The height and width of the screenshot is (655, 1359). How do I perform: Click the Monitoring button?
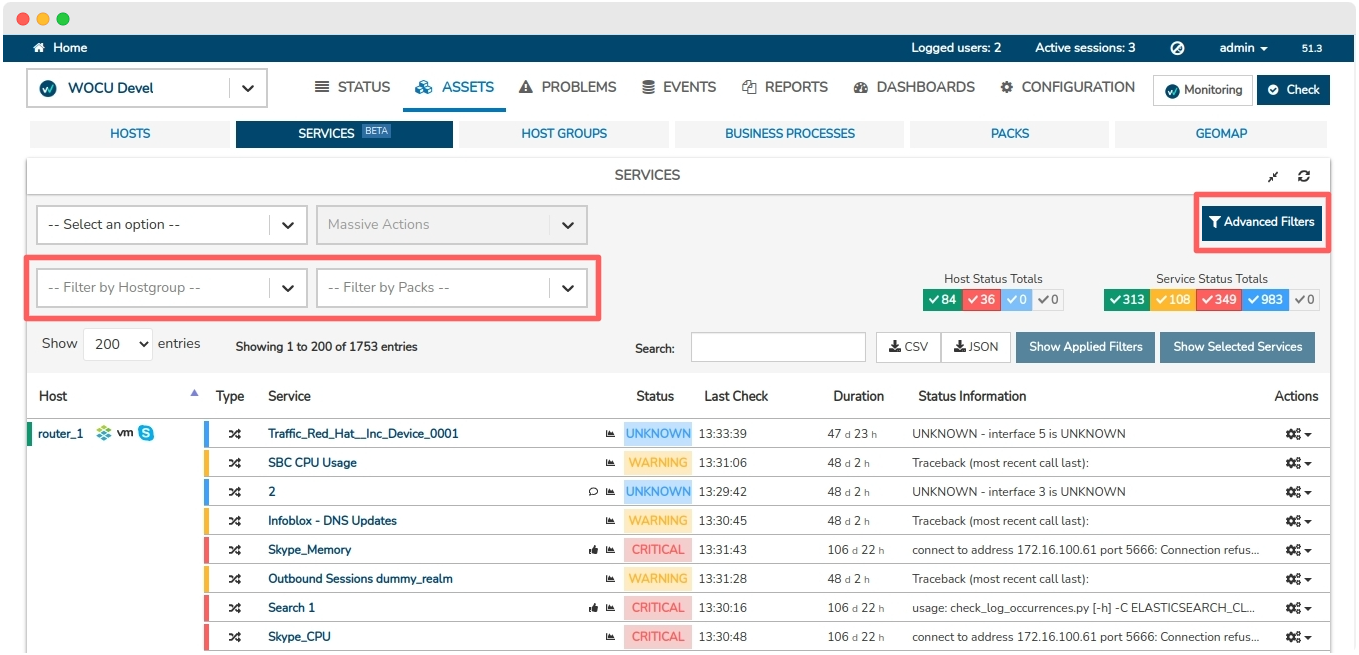click(x=1203, y=90)
